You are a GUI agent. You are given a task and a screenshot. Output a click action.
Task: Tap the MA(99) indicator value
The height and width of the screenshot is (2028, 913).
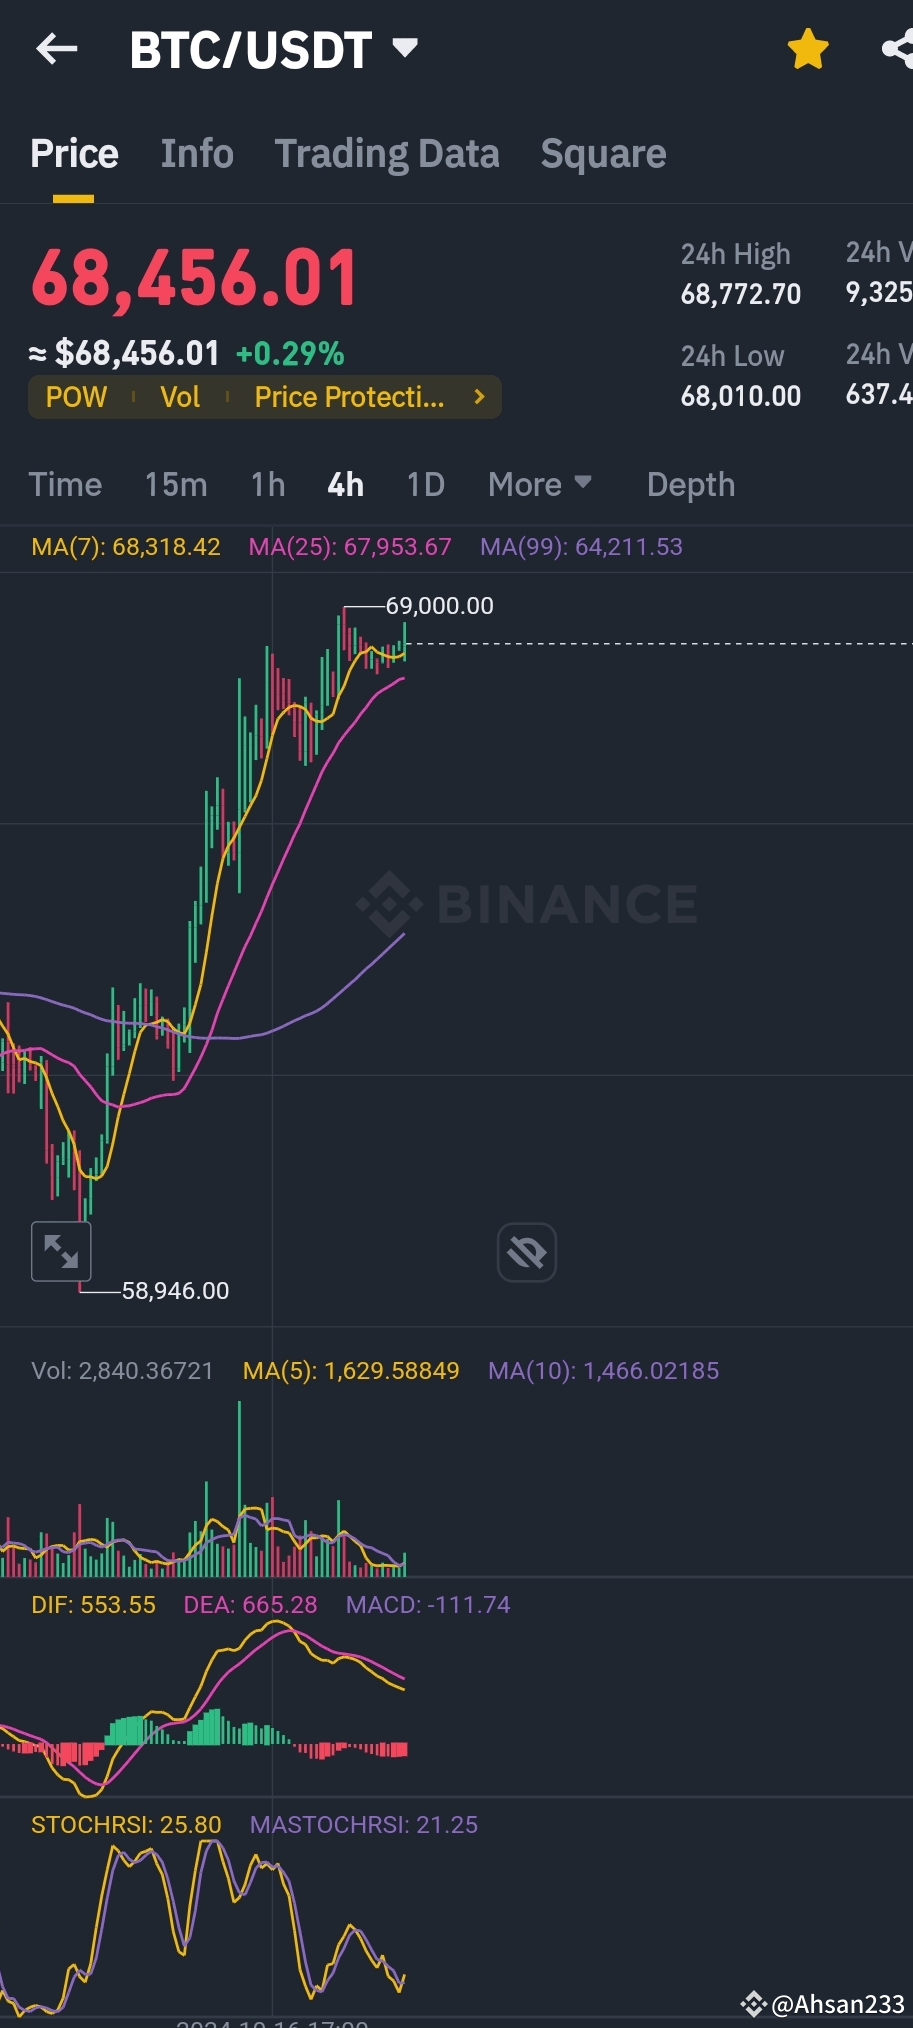[581, 547]
